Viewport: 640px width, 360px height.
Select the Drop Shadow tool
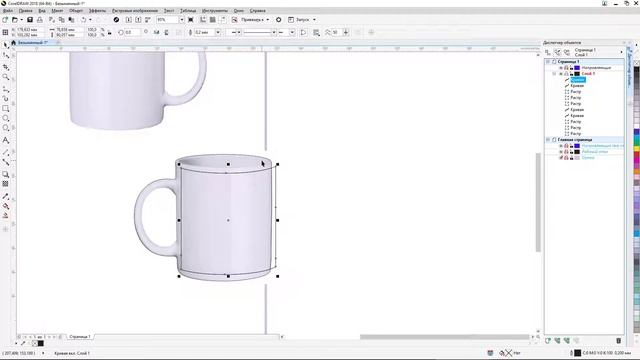[6, 174]
